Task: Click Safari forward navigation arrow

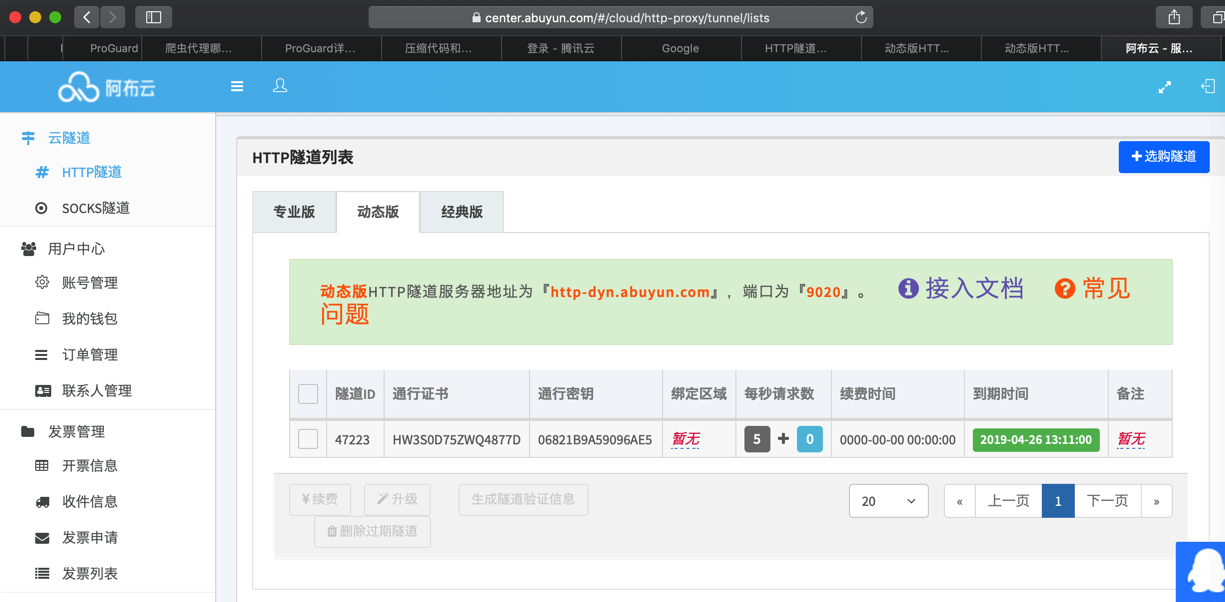Action: pos(113,17)
